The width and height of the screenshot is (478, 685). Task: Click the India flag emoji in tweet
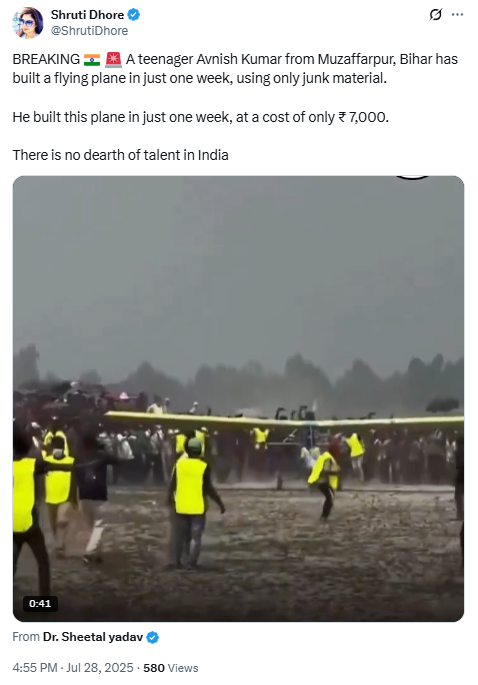coord(92,59)
